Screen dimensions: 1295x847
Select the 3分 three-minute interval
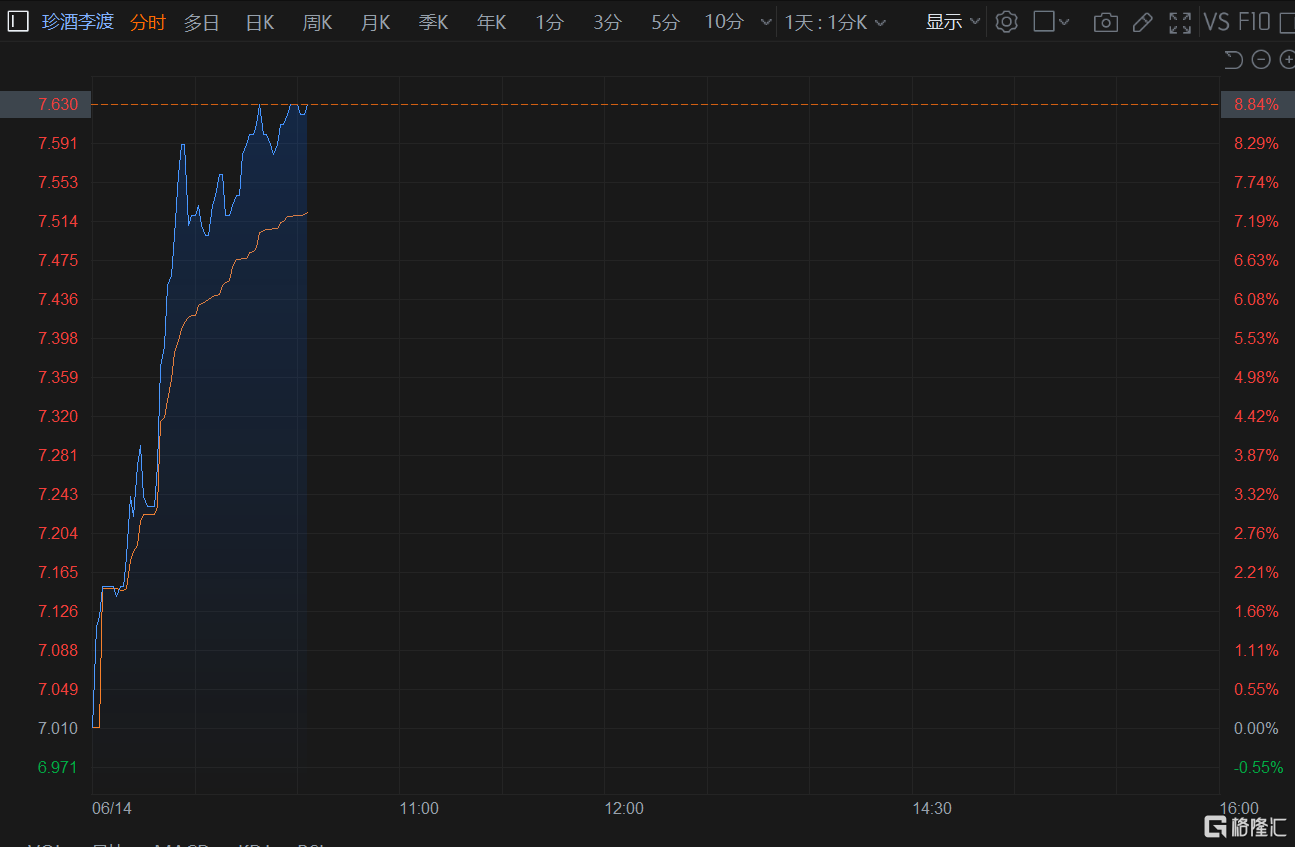(x=607, y=22)
